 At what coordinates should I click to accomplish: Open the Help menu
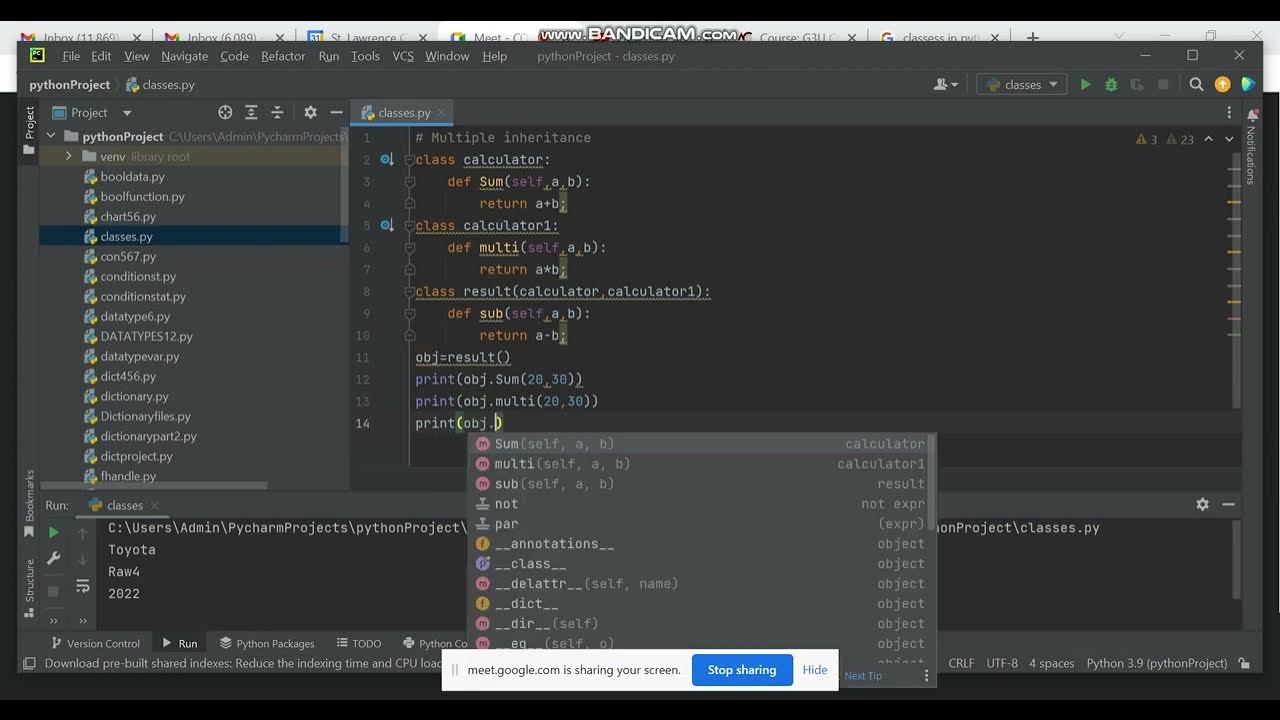click(x=495, y=56)
